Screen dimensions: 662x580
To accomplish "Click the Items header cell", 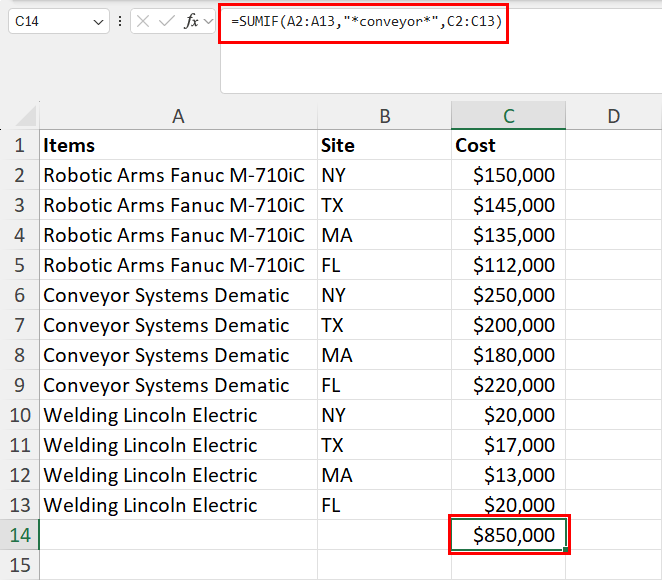I will click(178, 145).
